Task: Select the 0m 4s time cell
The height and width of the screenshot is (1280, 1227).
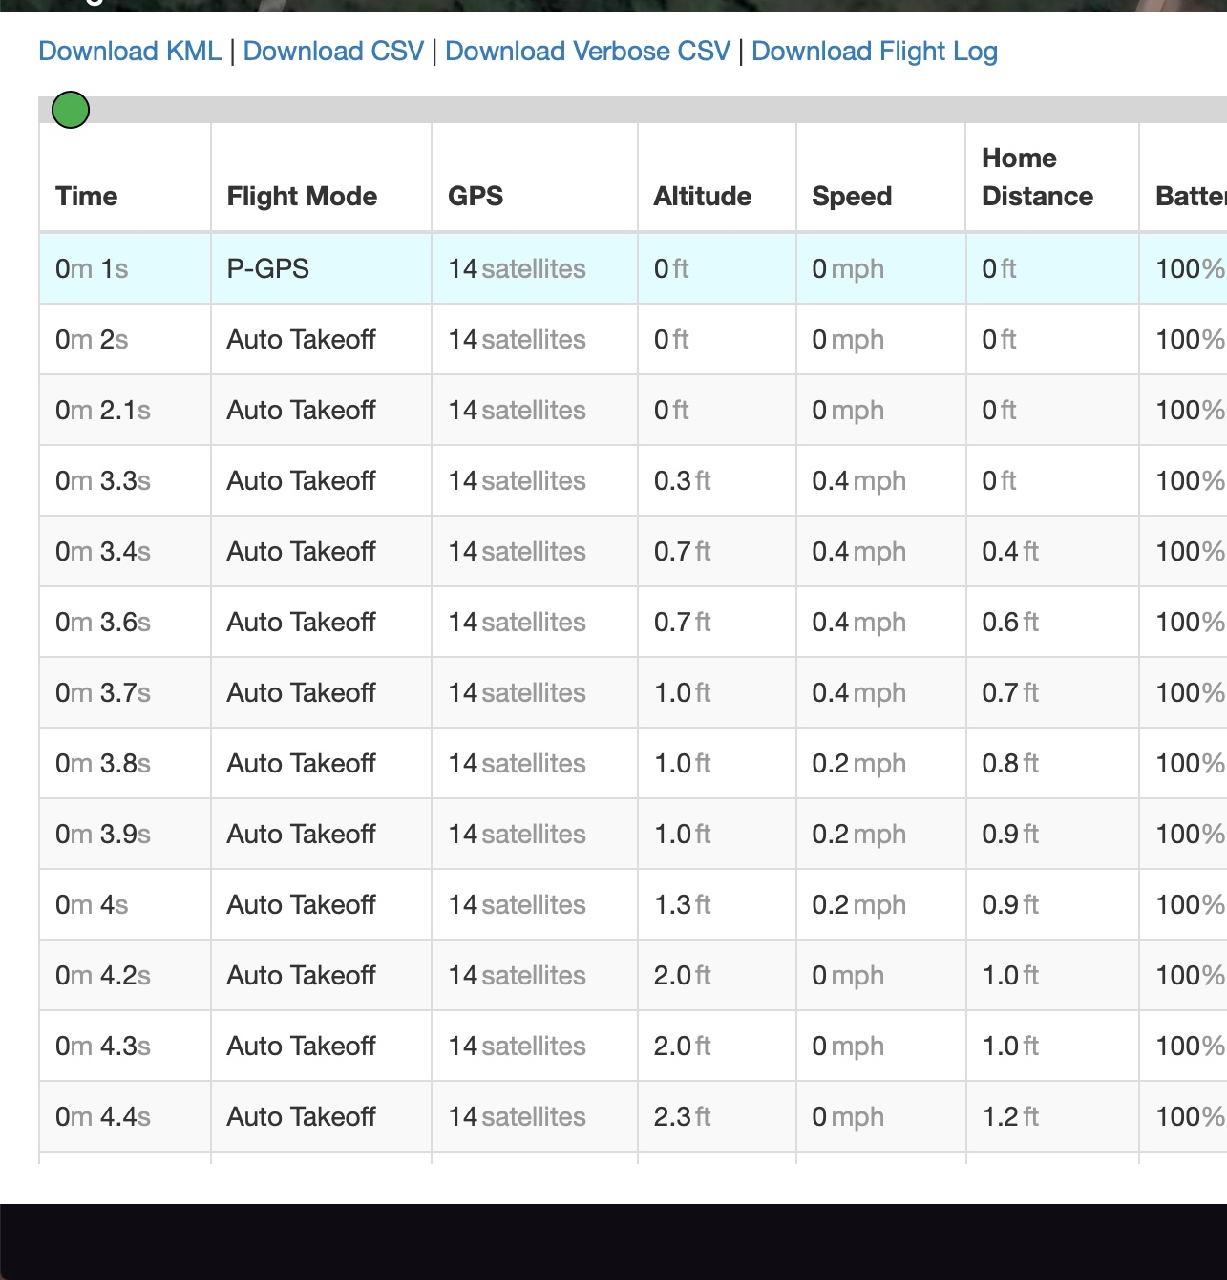Action: pyautogui.click(x=125, y=905)
